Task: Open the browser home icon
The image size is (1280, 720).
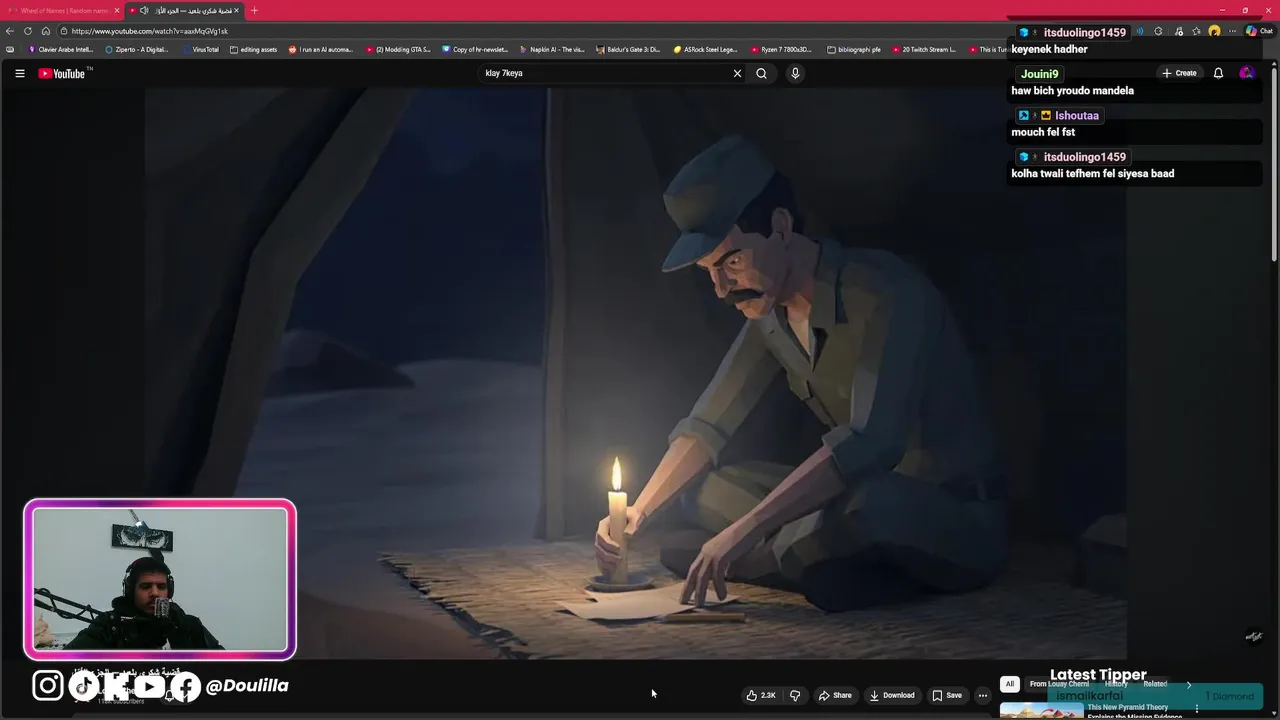Action: (x=46, y=31)
